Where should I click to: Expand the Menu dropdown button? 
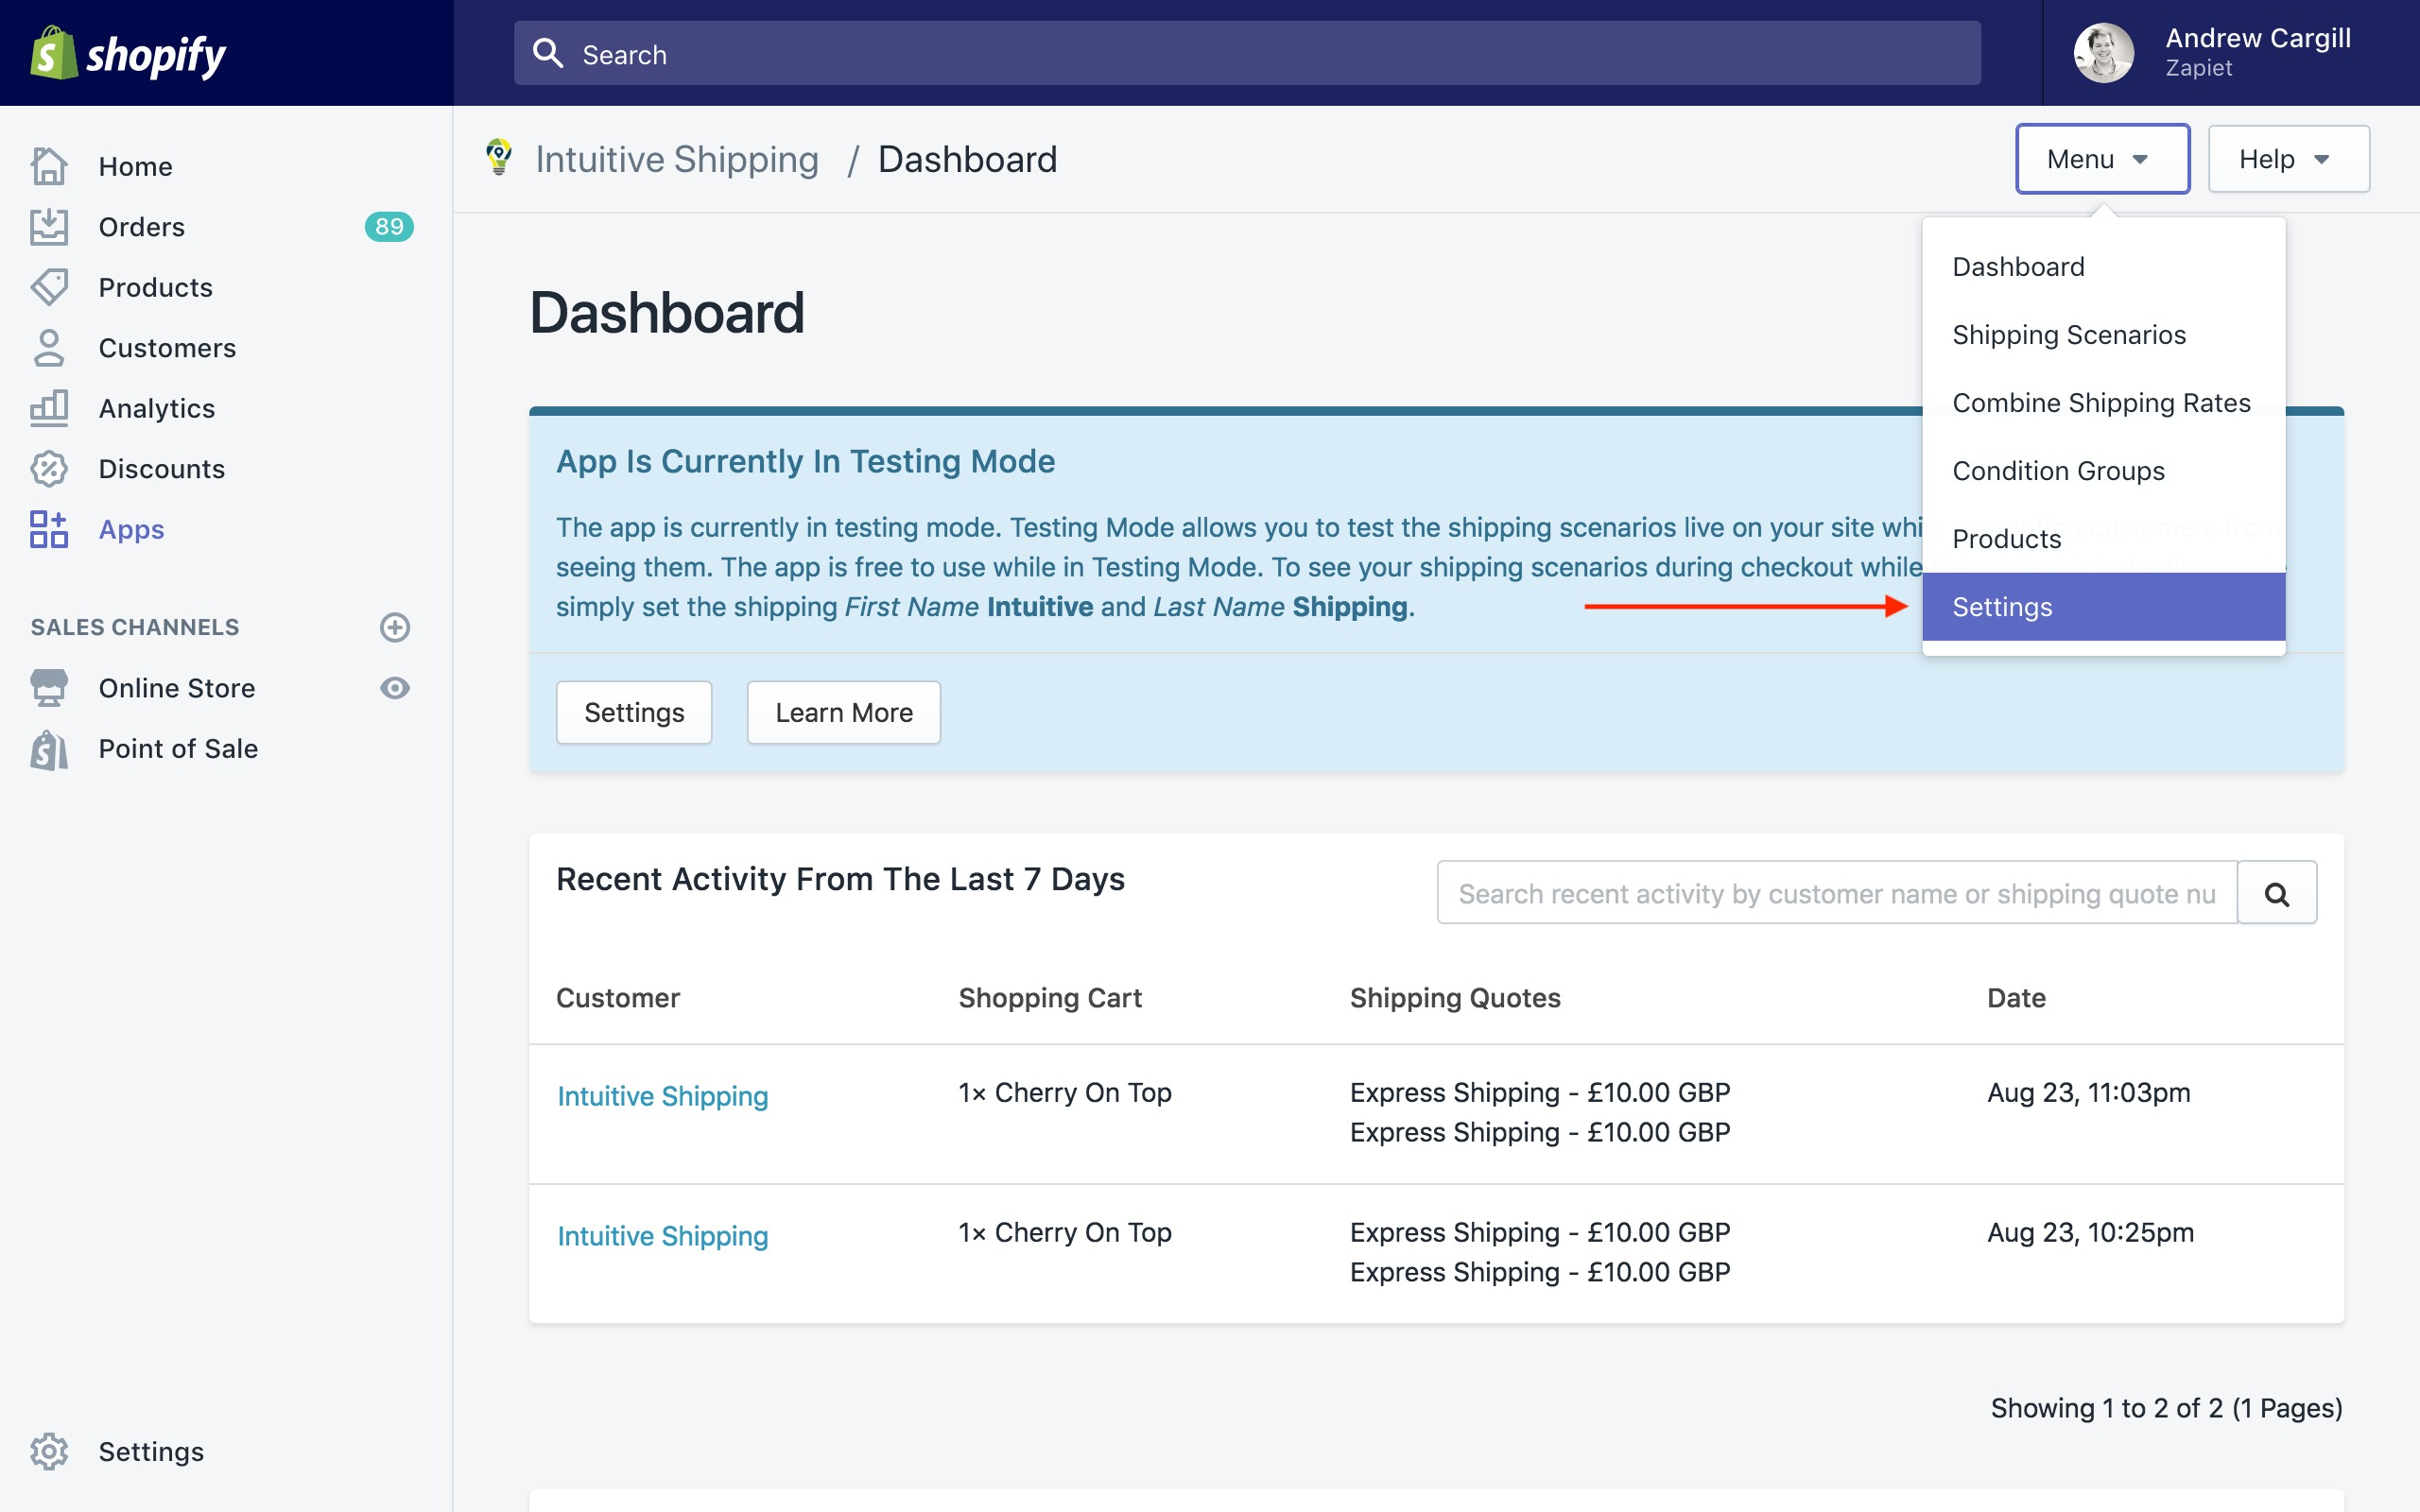pyautogui.click(x=2102, y=159)
